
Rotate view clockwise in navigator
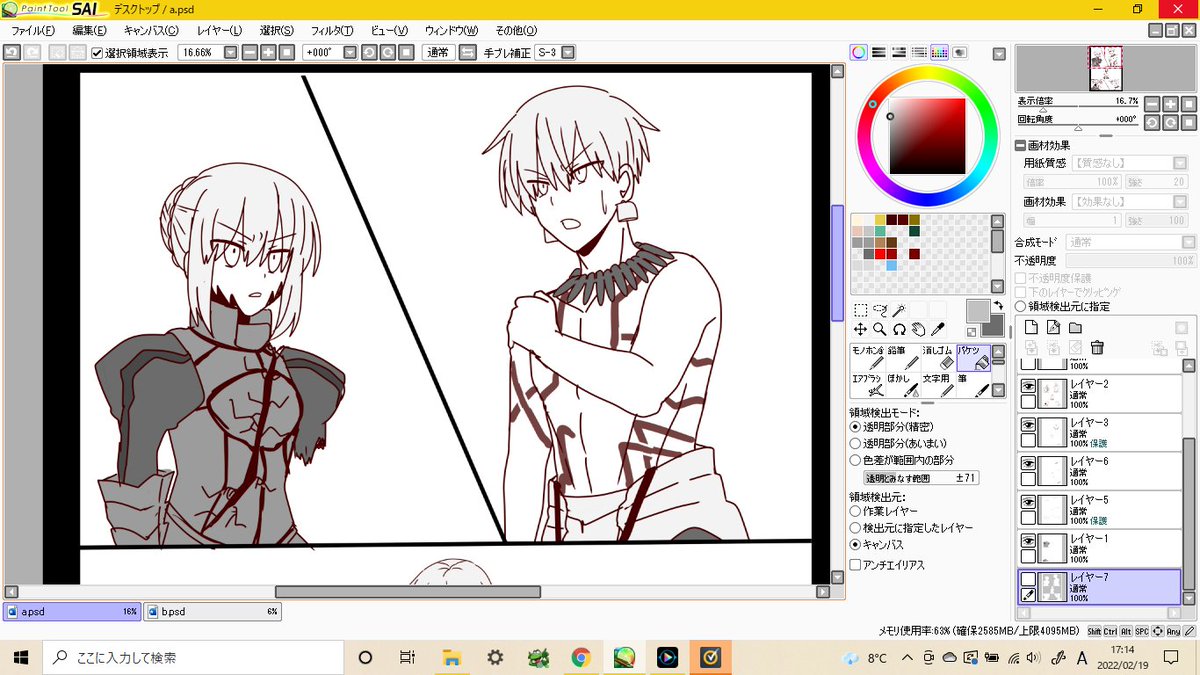[1170, 121]
